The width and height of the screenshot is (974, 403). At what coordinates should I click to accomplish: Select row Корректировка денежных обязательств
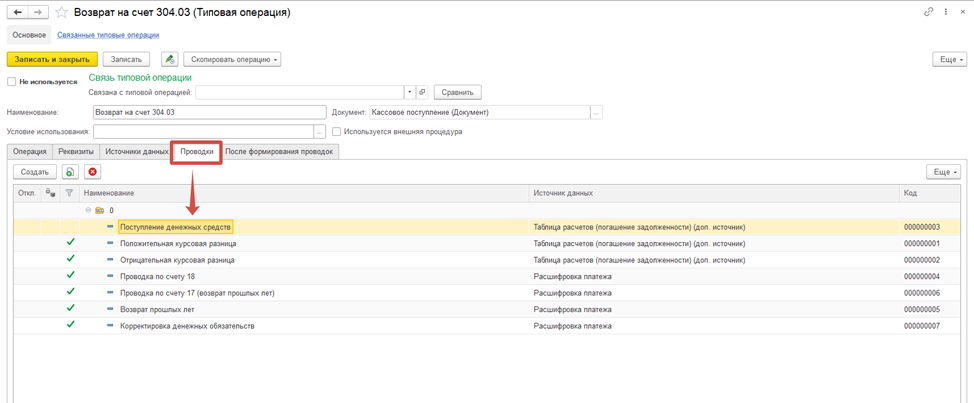tap(488, 325)
